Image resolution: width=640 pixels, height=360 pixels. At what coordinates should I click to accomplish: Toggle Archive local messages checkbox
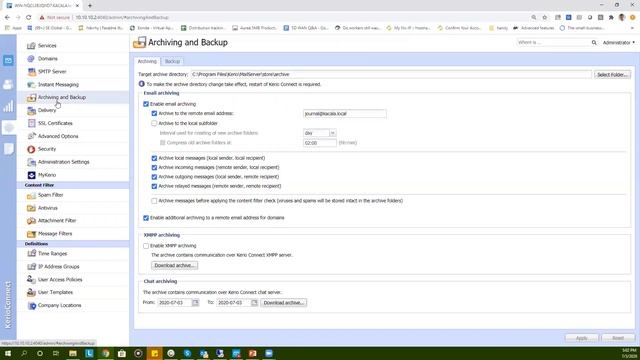tap(154, 158)
